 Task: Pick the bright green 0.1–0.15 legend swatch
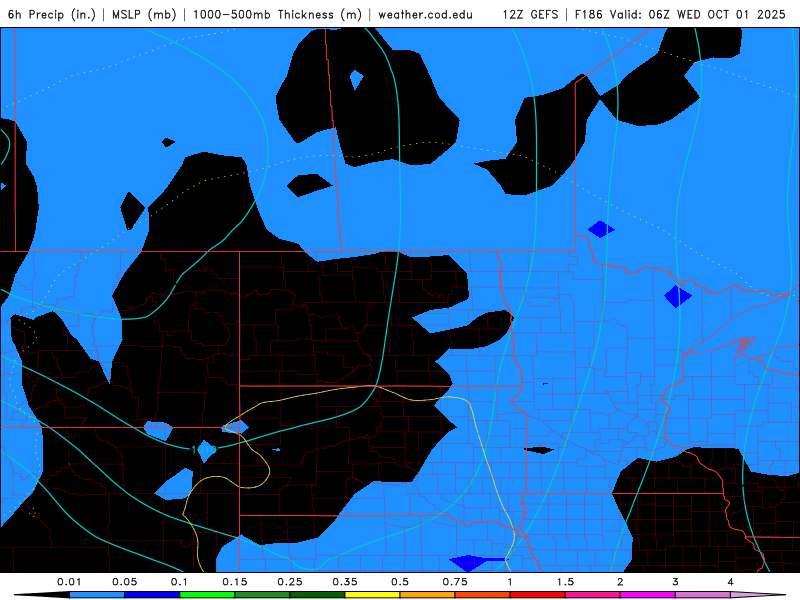coord(207,595)
